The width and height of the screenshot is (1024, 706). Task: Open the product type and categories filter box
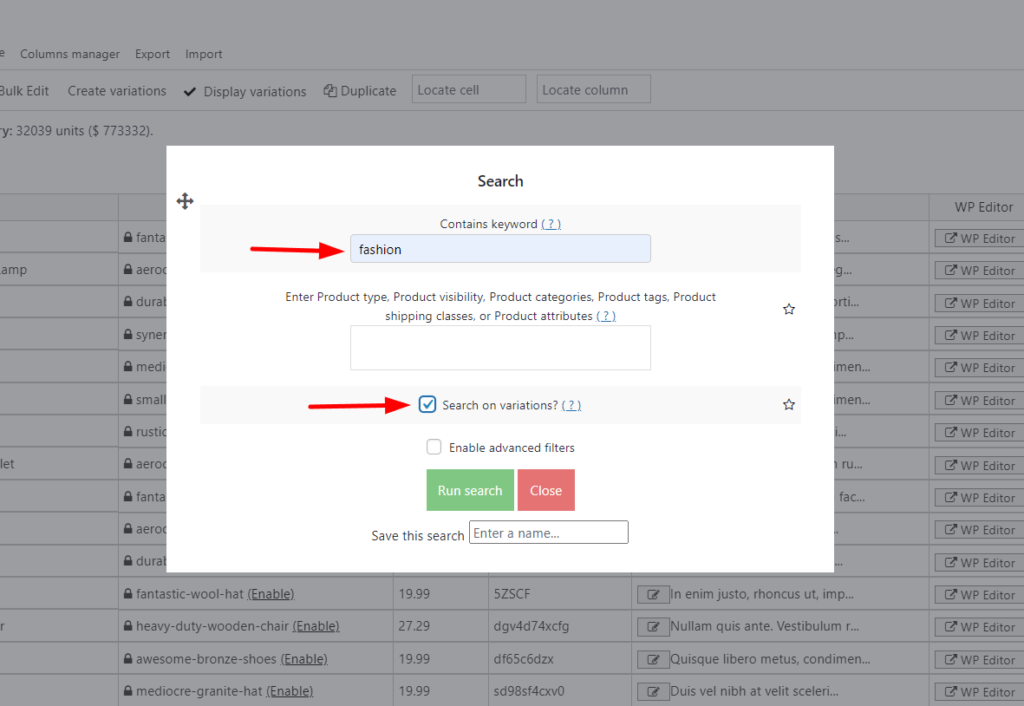(500, 347)
